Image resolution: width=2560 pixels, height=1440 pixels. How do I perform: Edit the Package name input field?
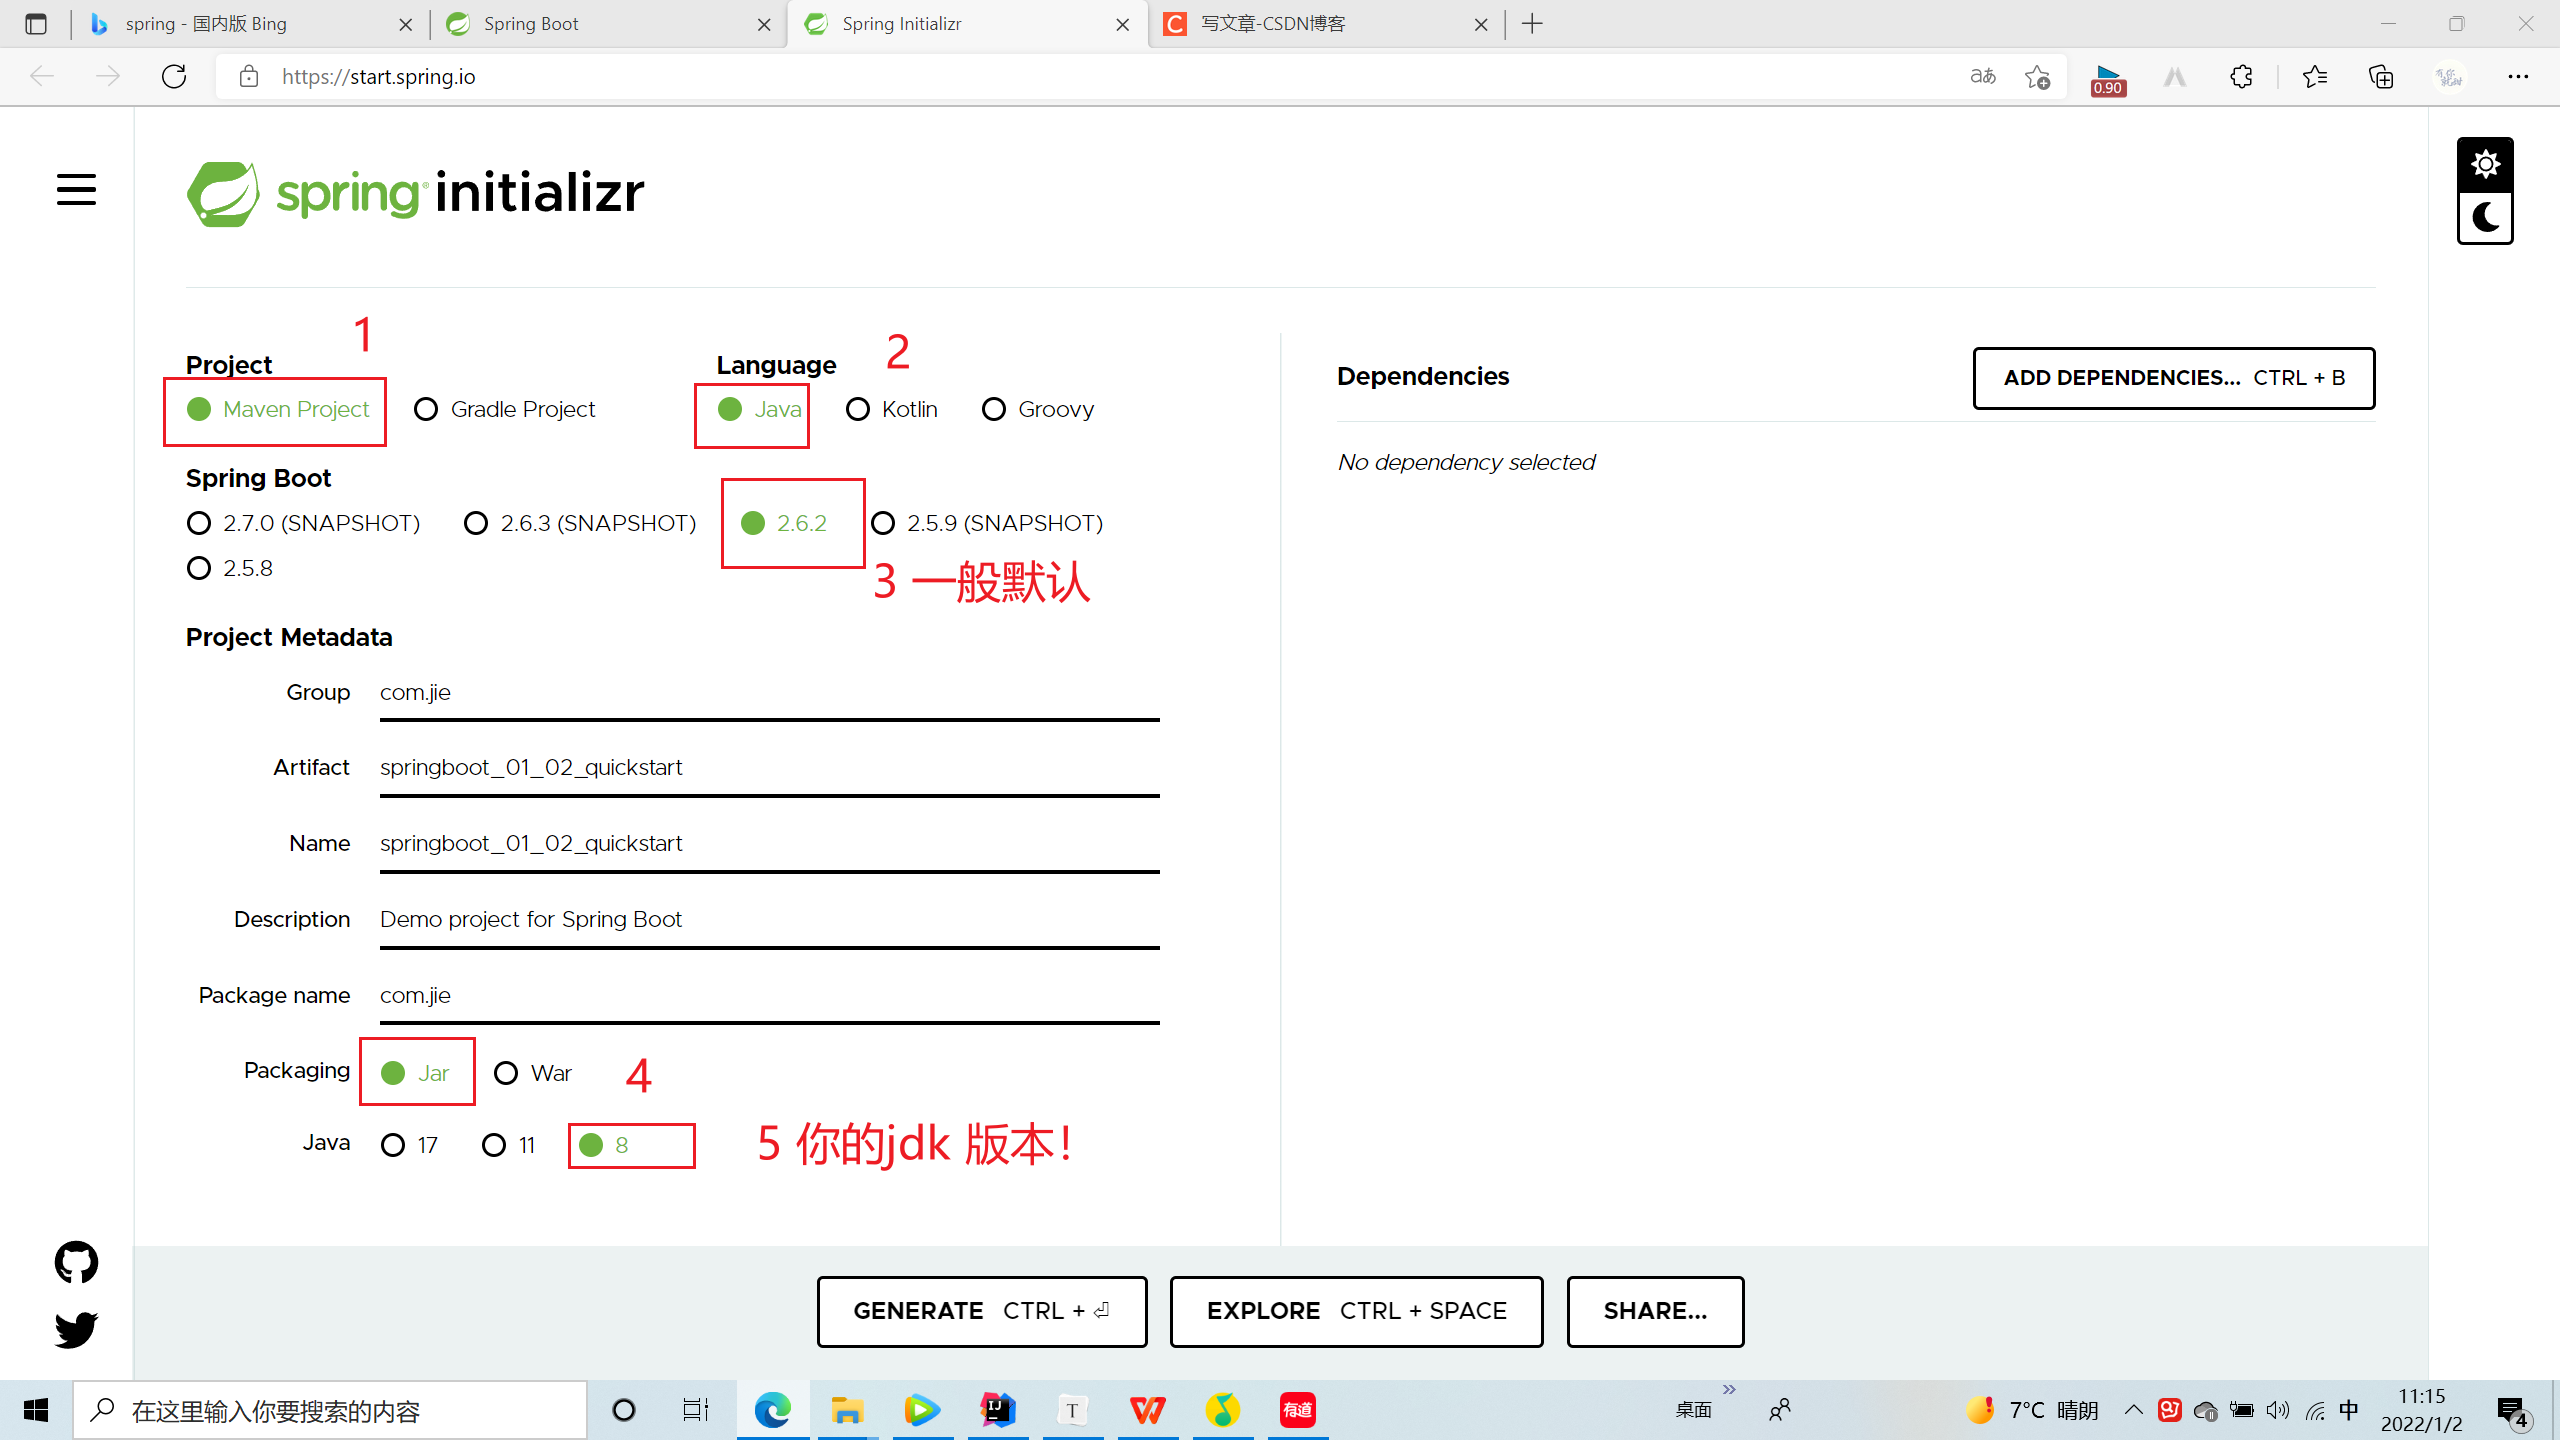[x=769, y=996]
